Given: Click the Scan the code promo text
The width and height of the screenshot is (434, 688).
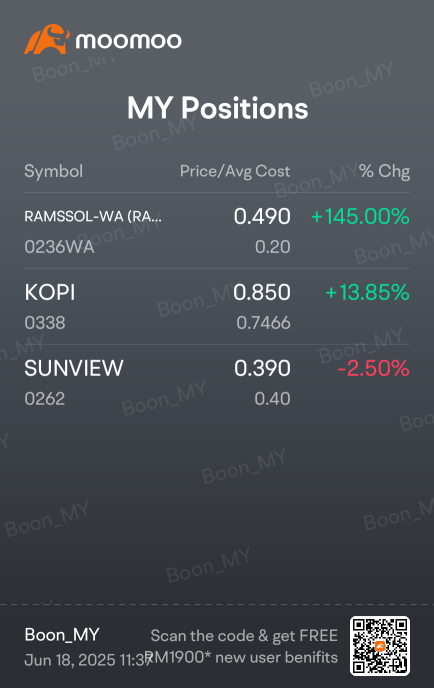Looking at the screenshot, I should (244, 635).
